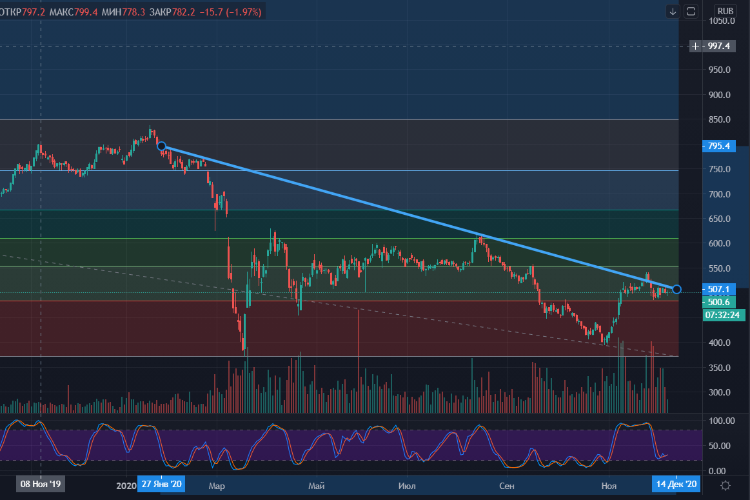The height and width of the screenshot is (500, 750).
Task: Click the 900.0 price scale label
Action: pos(720,95)
